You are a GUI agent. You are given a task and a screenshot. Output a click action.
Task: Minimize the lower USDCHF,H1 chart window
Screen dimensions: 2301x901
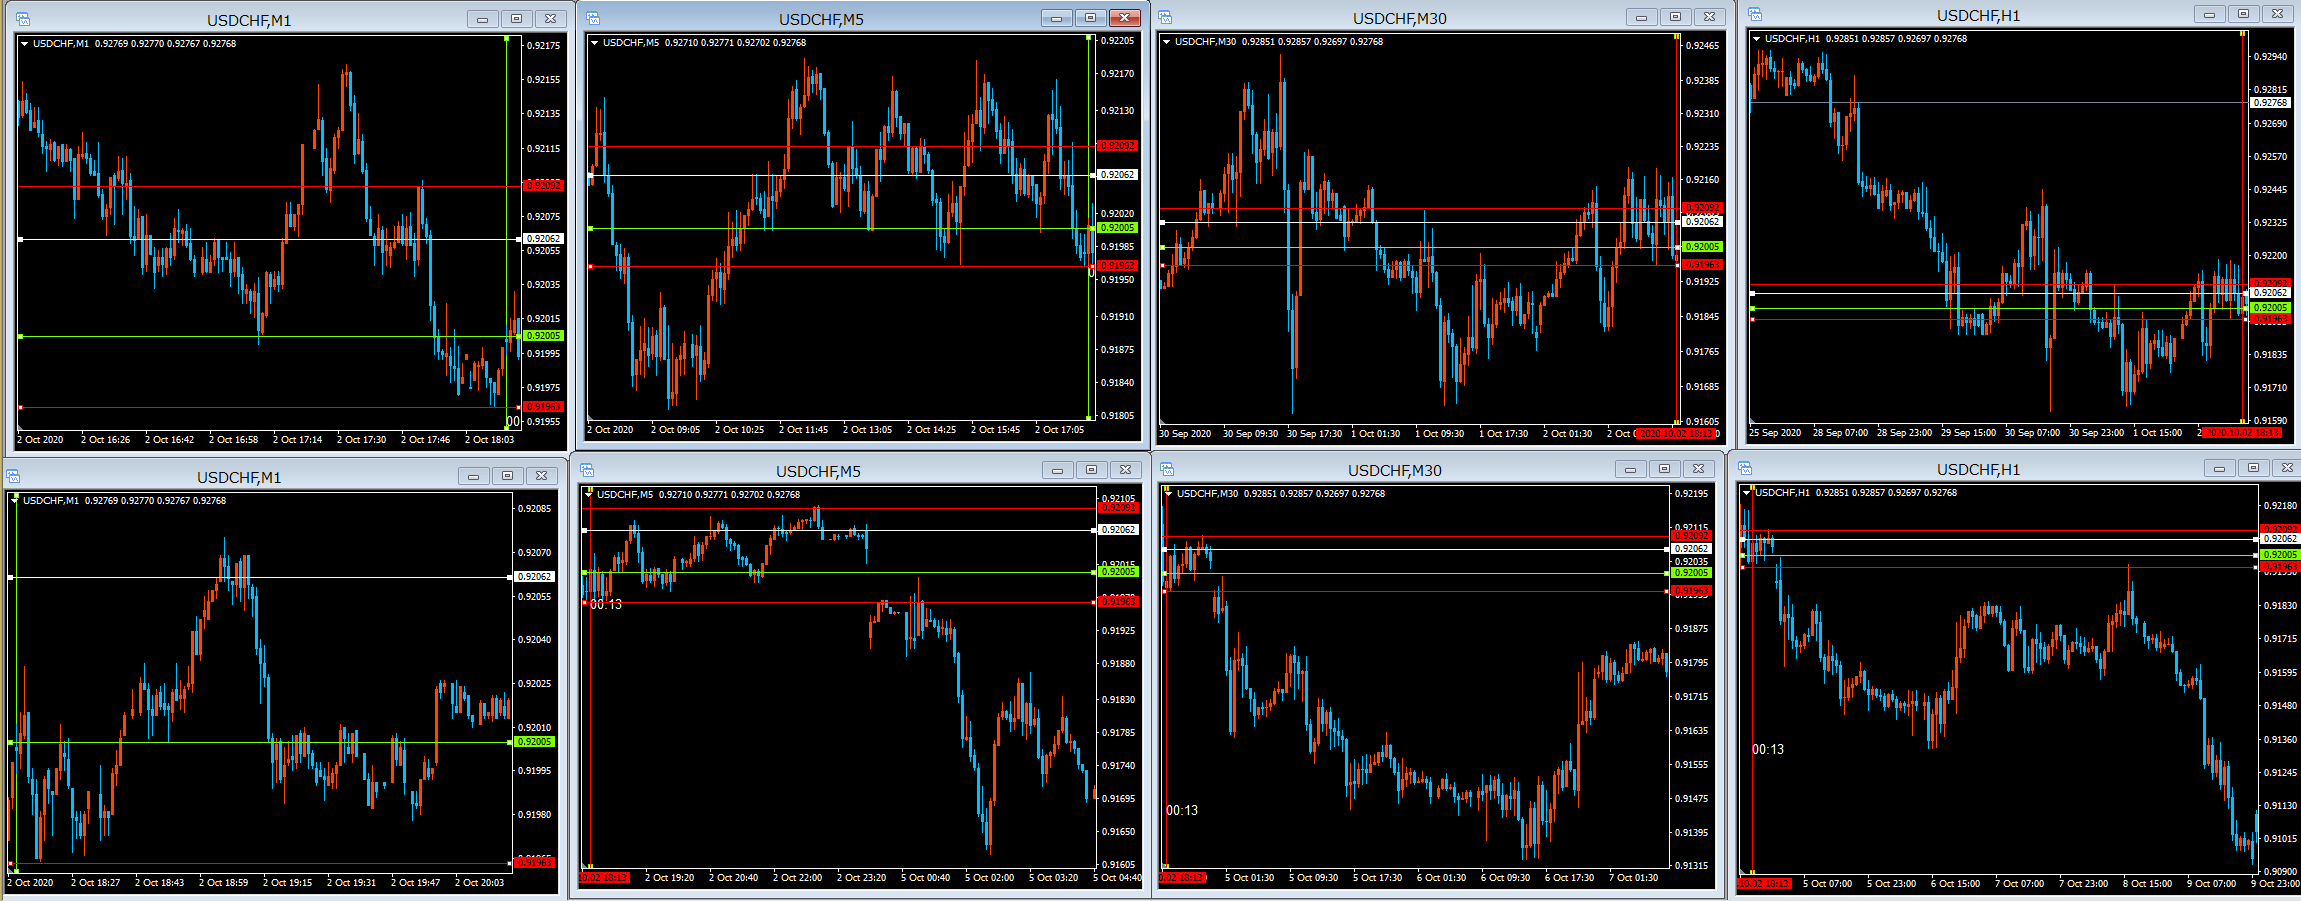click(2219, 468)
